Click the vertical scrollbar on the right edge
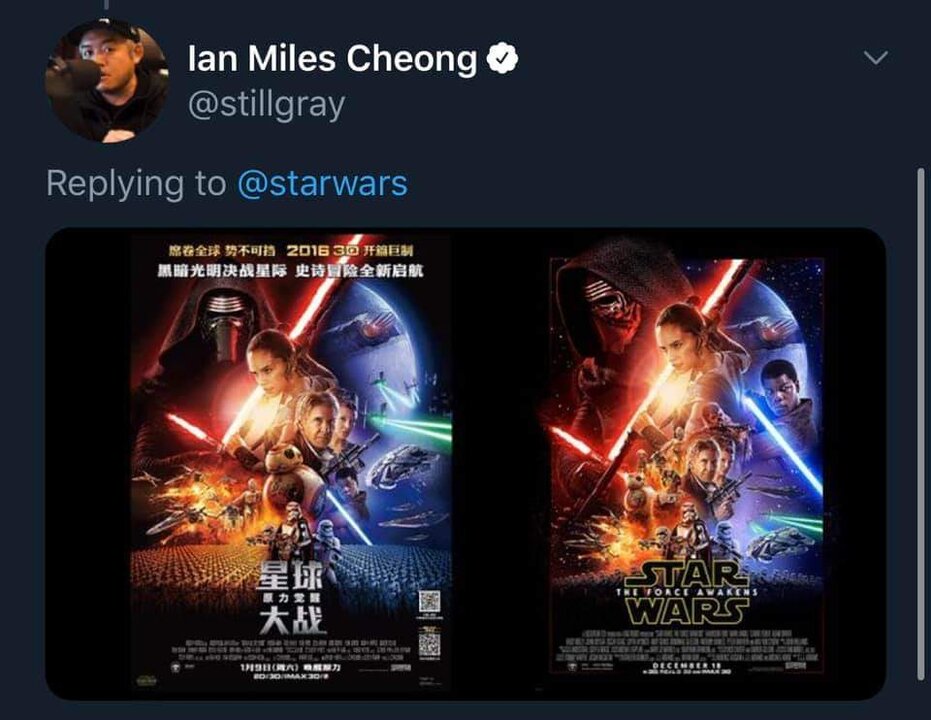This screenshot has height=720, width=931. pyautogui.click(x=921, y=424)
